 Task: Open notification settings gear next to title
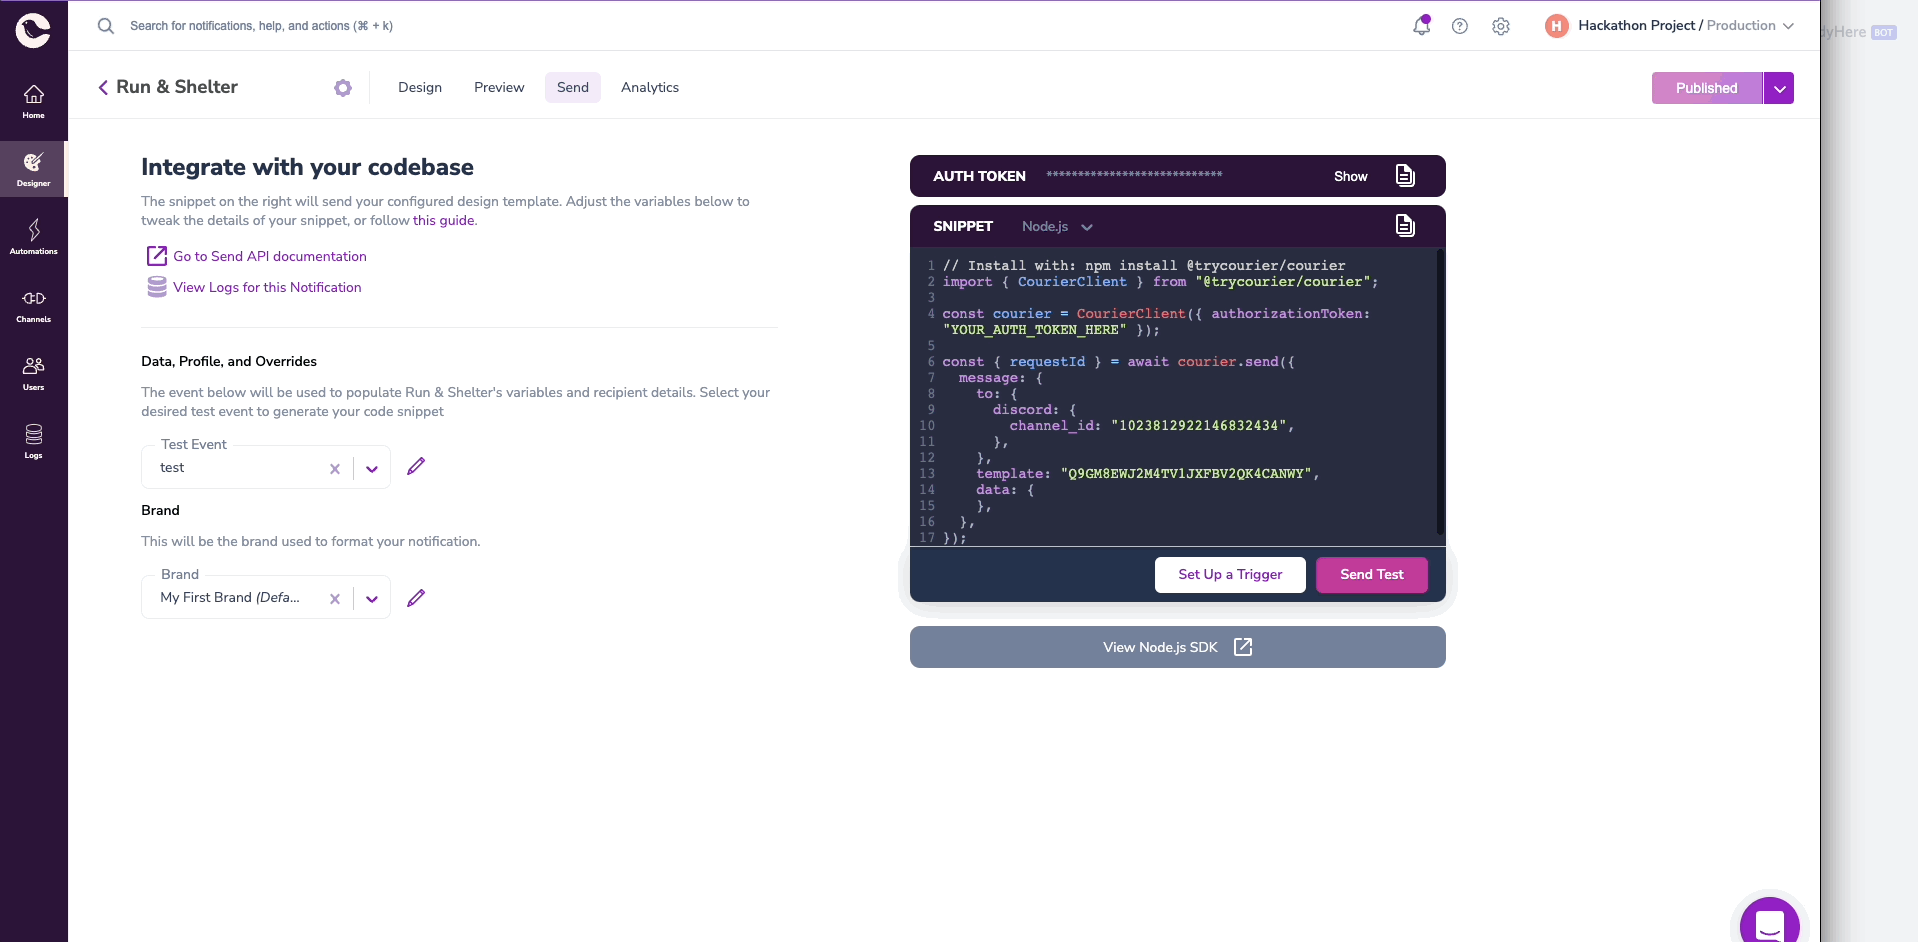(343, 88)
